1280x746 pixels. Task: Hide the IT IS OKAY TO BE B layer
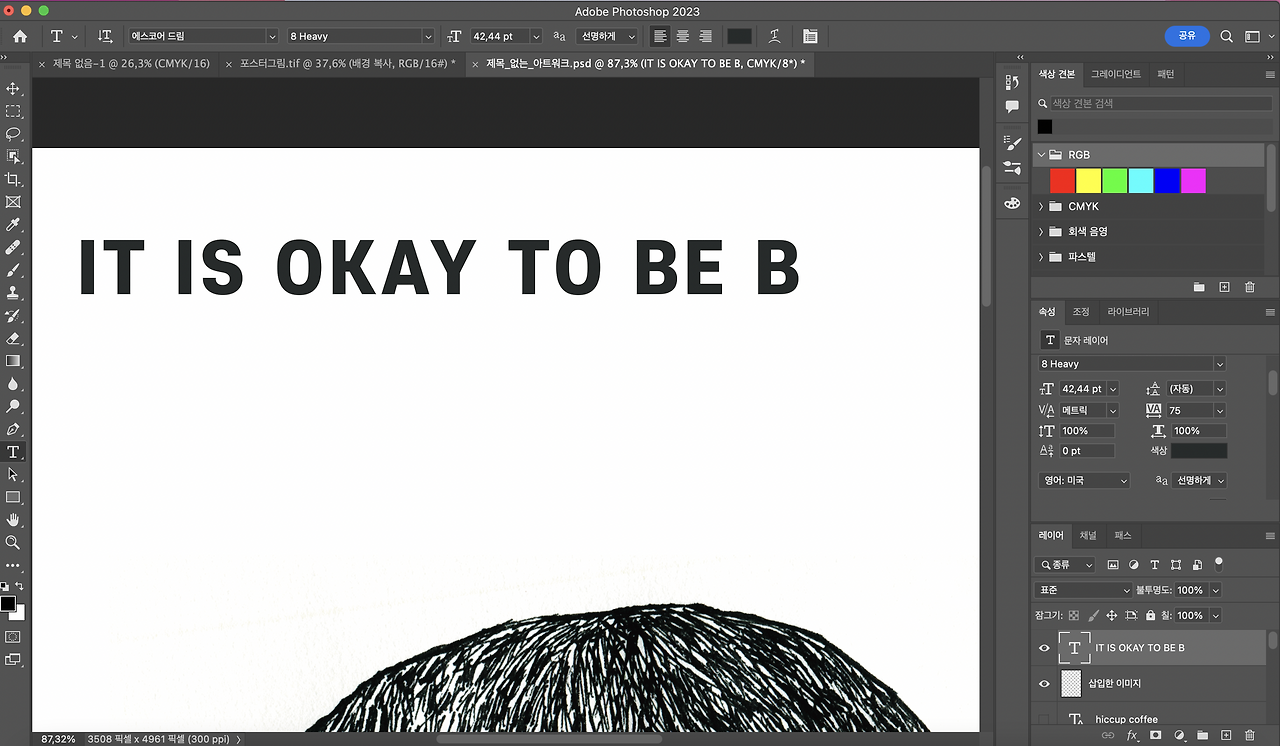[x=1044, y=648]
